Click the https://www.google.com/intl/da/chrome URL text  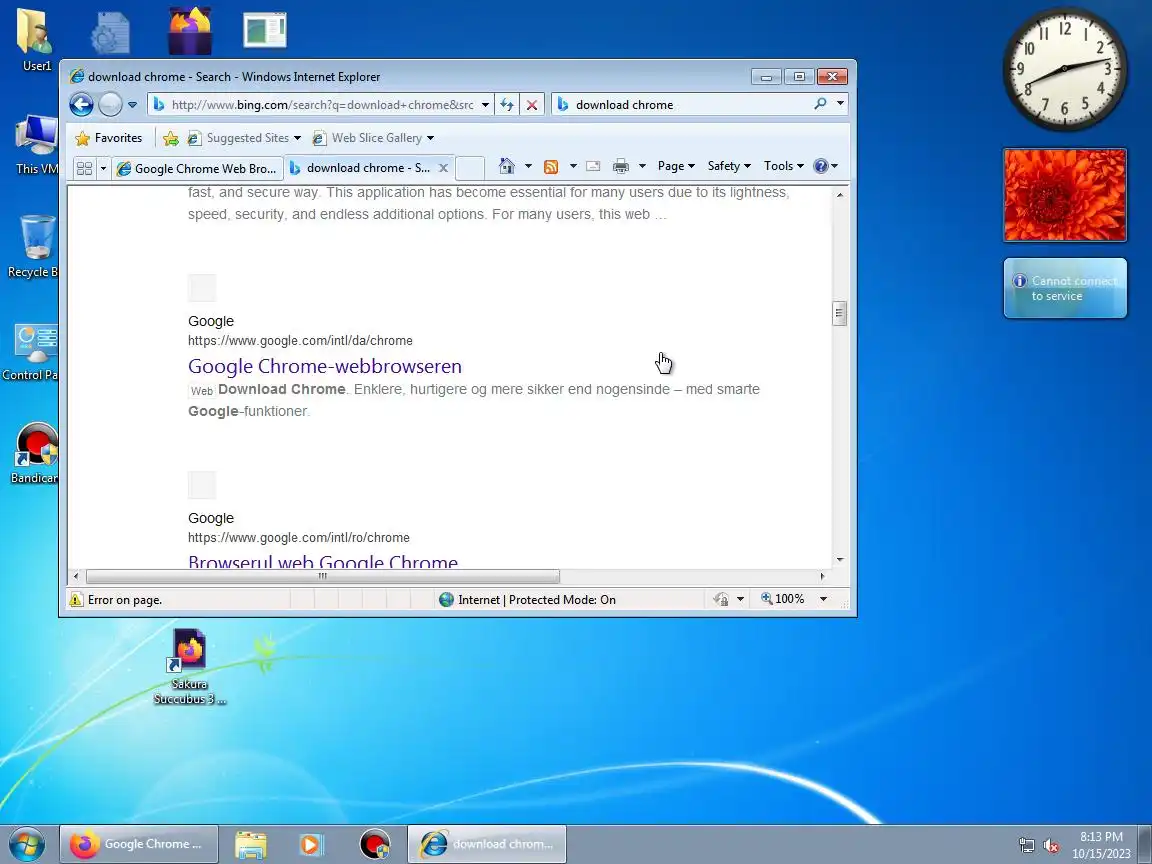point(300,341)
